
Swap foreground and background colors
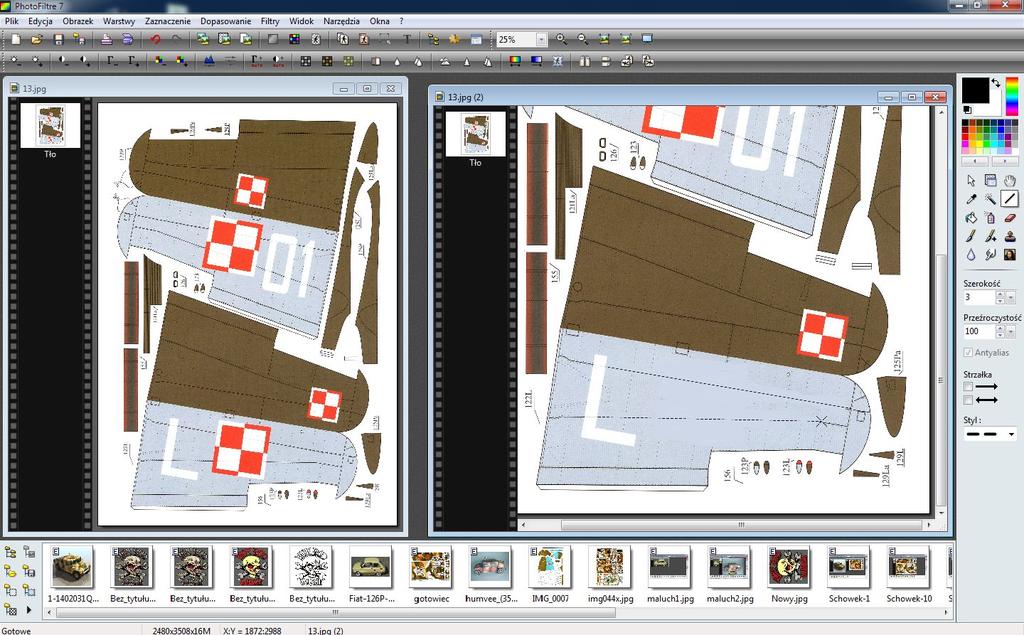(x=995, y=83)
